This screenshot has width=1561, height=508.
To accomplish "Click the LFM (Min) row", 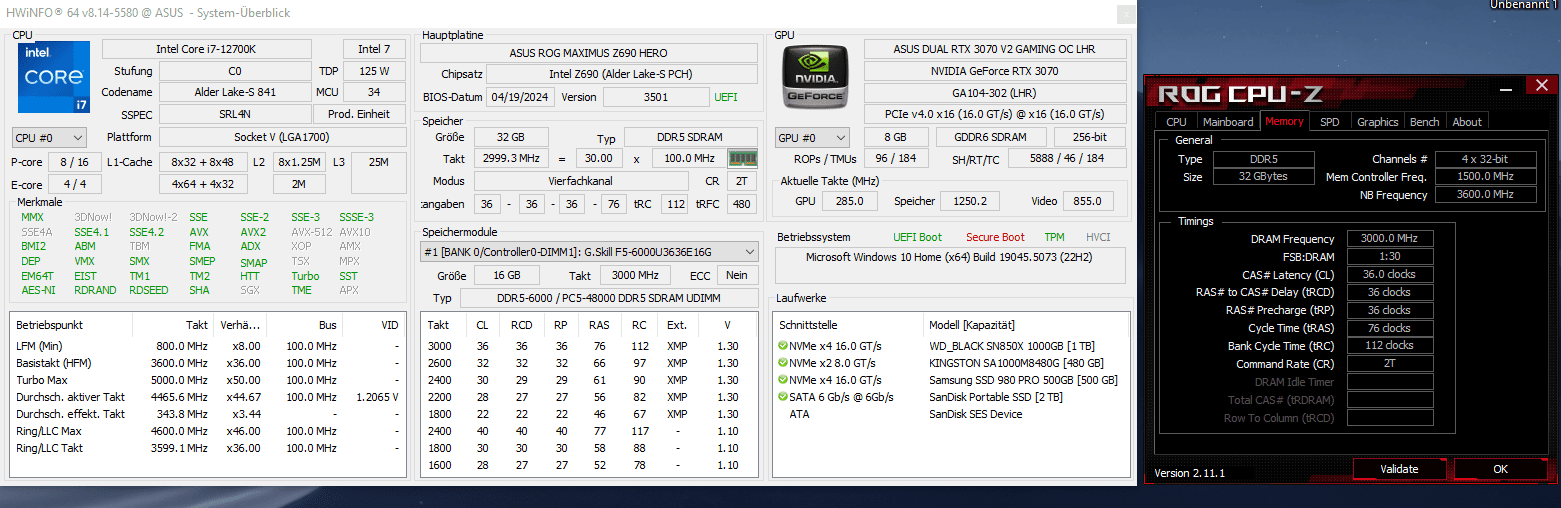I will (x=209, y=345).
